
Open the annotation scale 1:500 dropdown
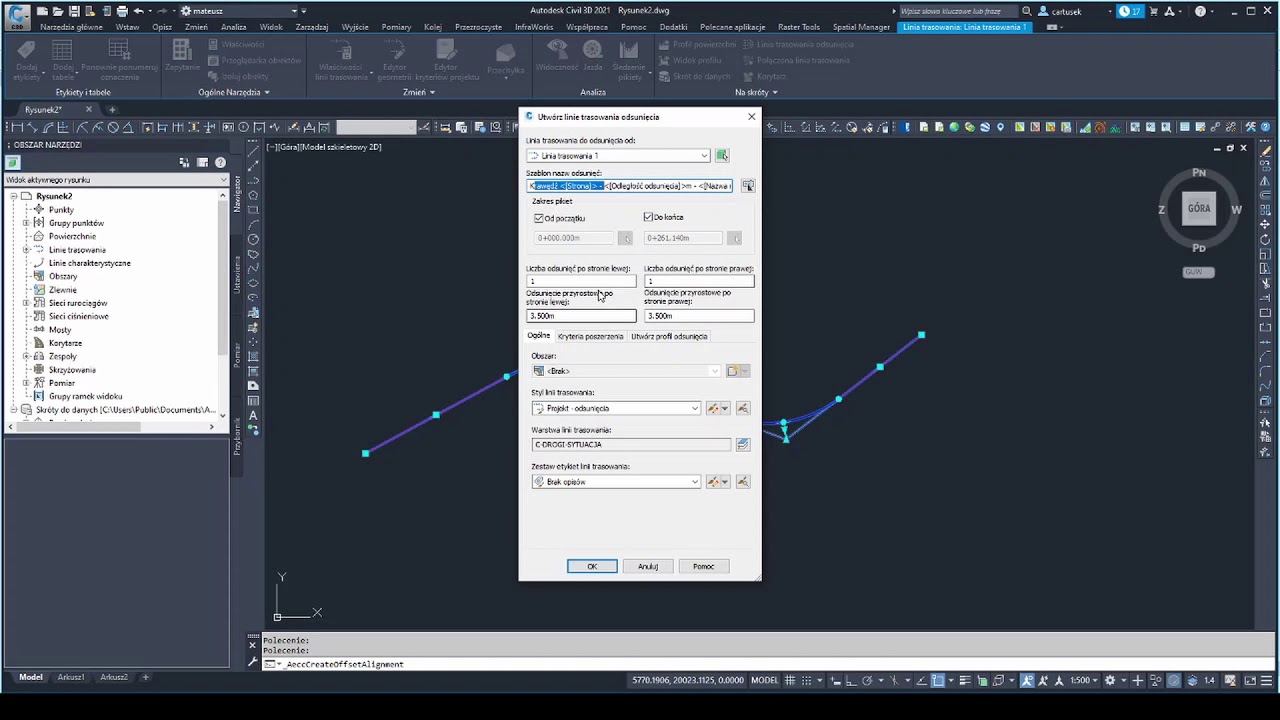pyautogui.click(x=1085, y=680)
